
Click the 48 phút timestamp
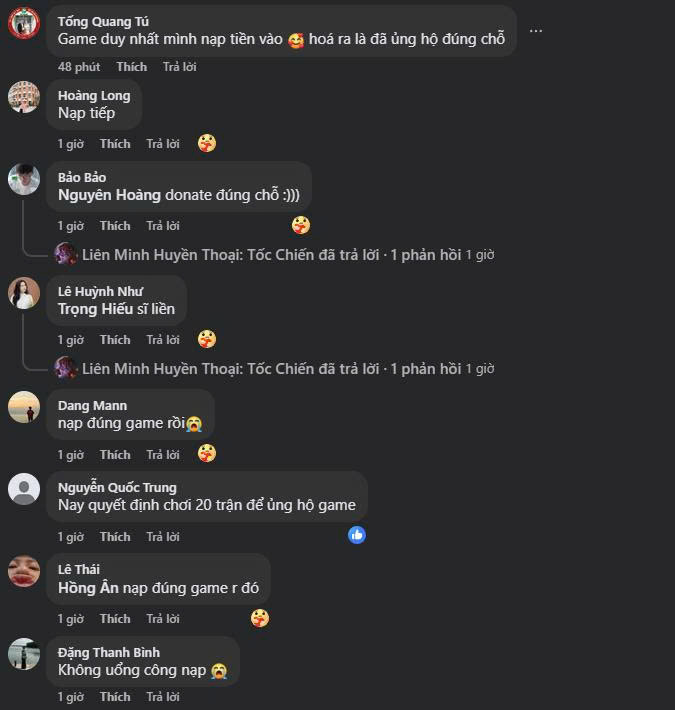(x=79, y=67)
